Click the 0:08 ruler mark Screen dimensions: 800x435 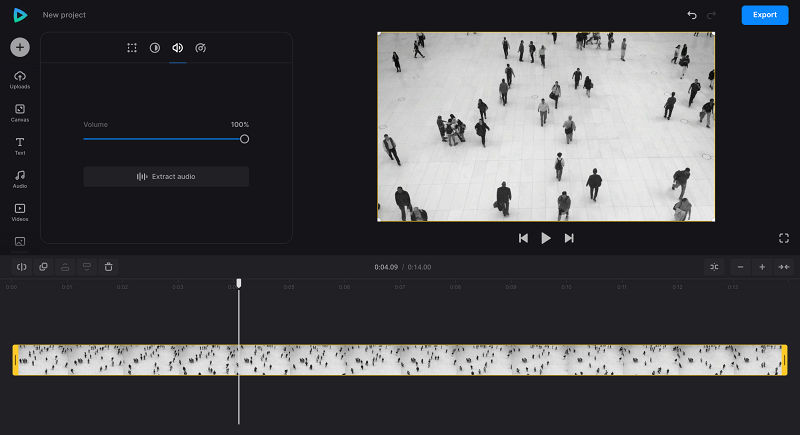pos(456,287)
